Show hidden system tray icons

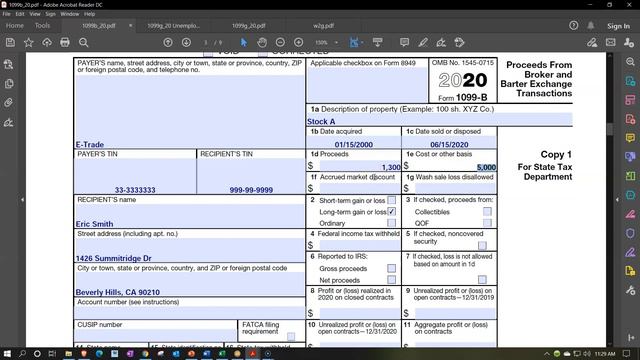(547, 353)
